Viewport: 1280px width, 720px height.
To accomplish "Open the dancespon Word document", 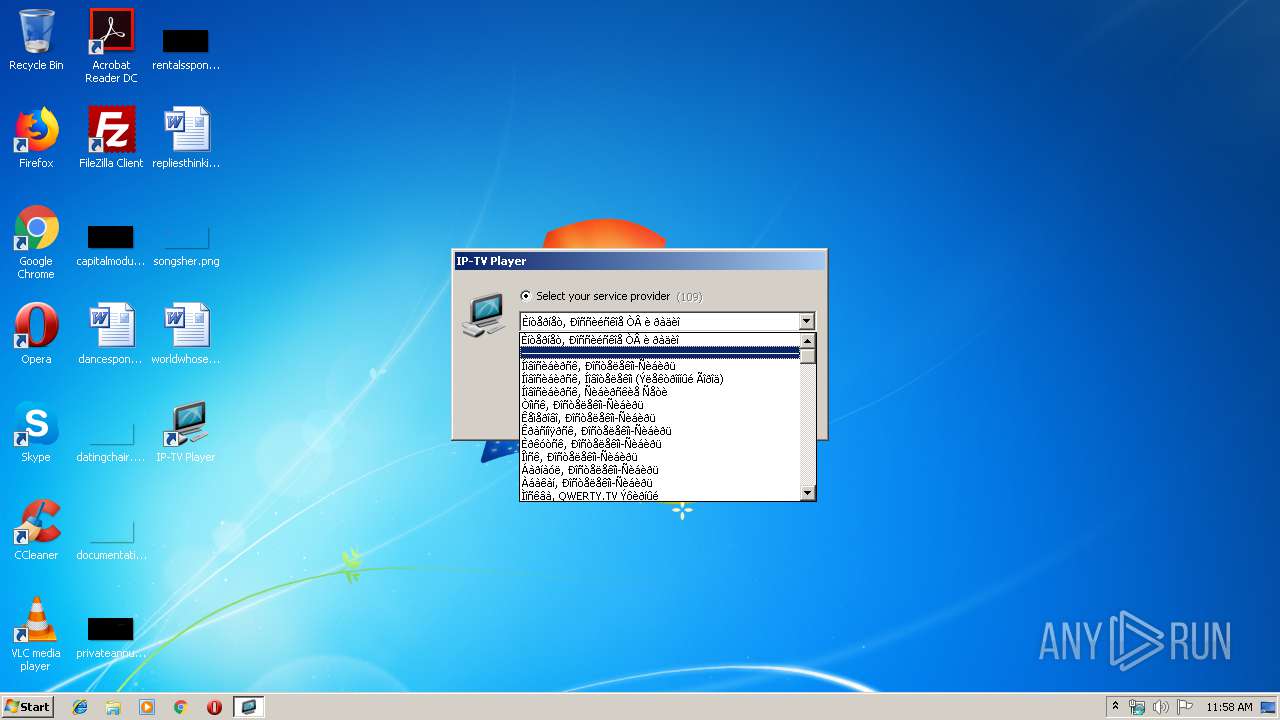I will [111, 334].
